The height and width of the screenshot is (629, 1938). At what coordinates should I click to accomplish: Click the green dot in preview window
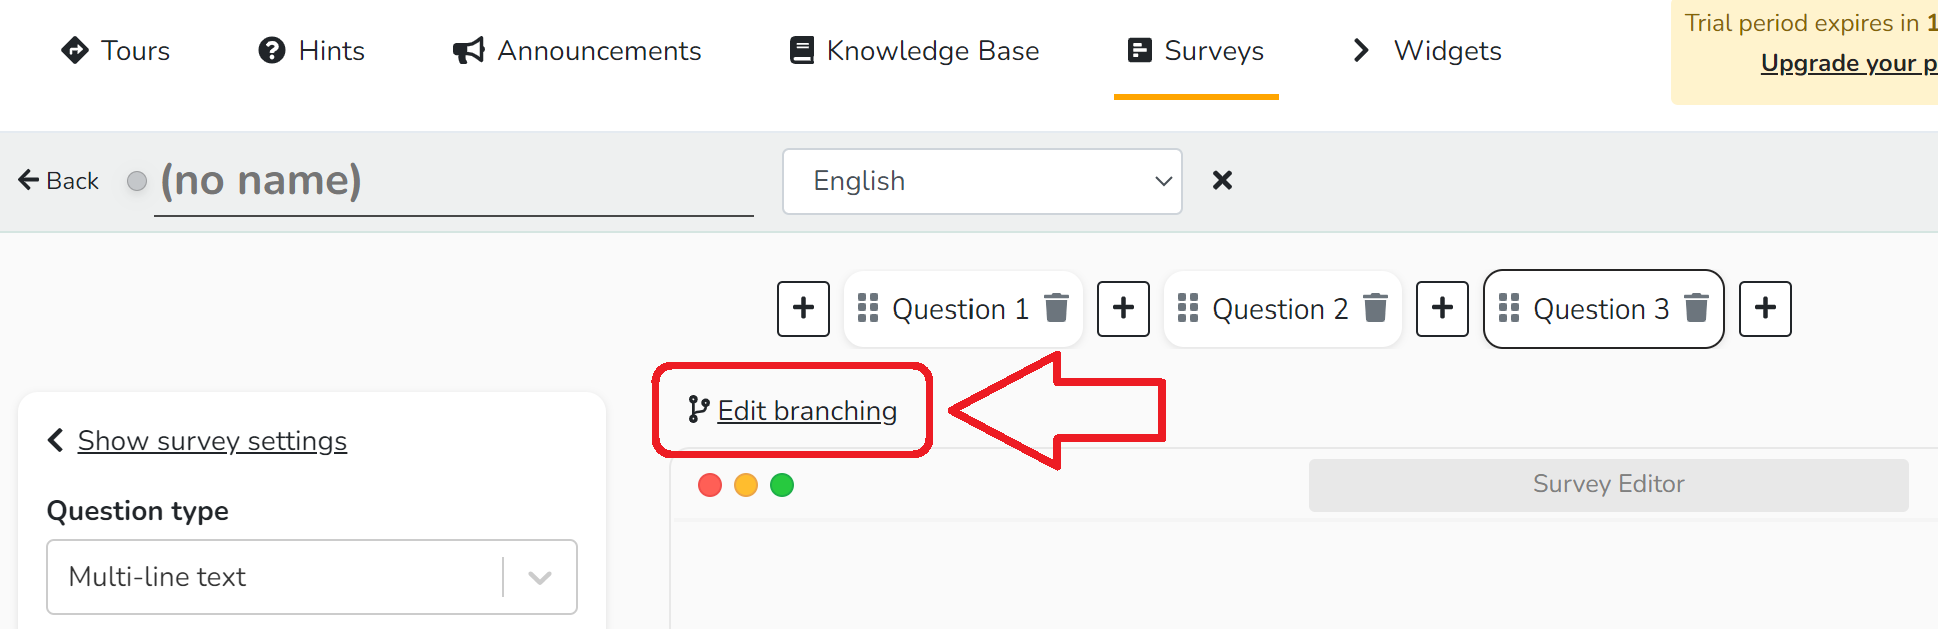click(x=782, y=485)
